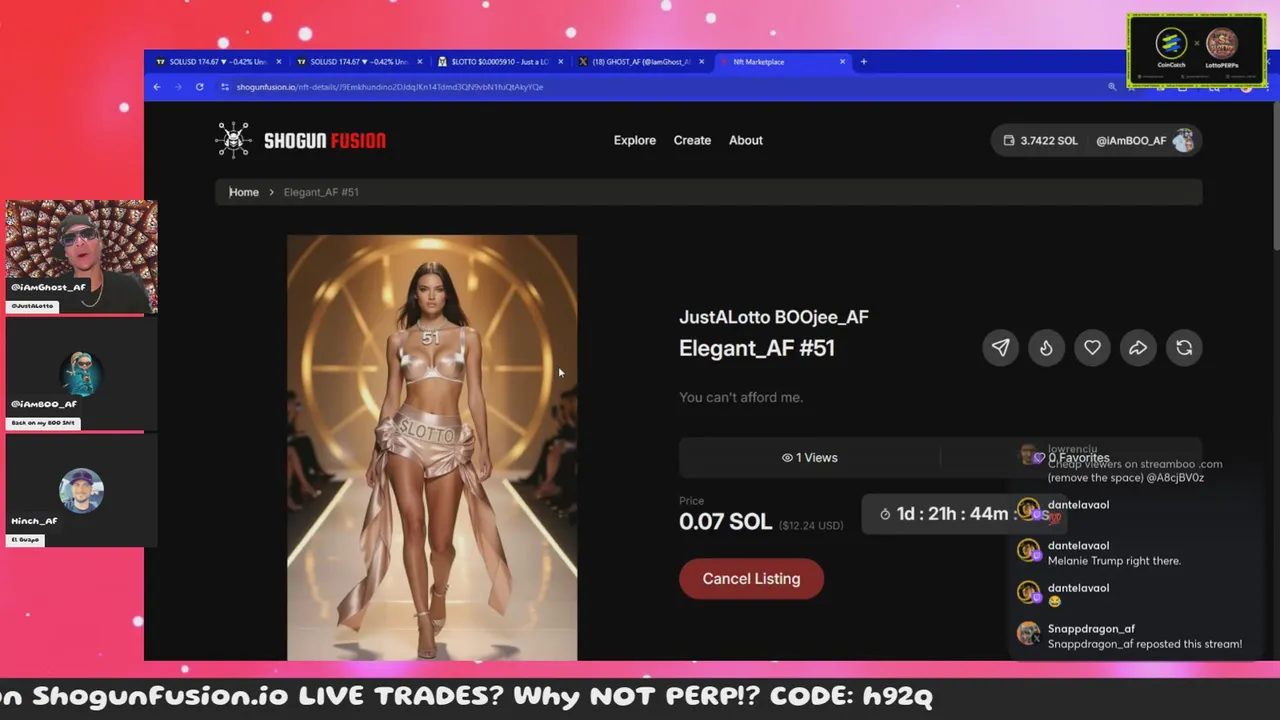
Task: Click the site info icon in address bar
Action: pyautogui.click(x=223, y=87)
